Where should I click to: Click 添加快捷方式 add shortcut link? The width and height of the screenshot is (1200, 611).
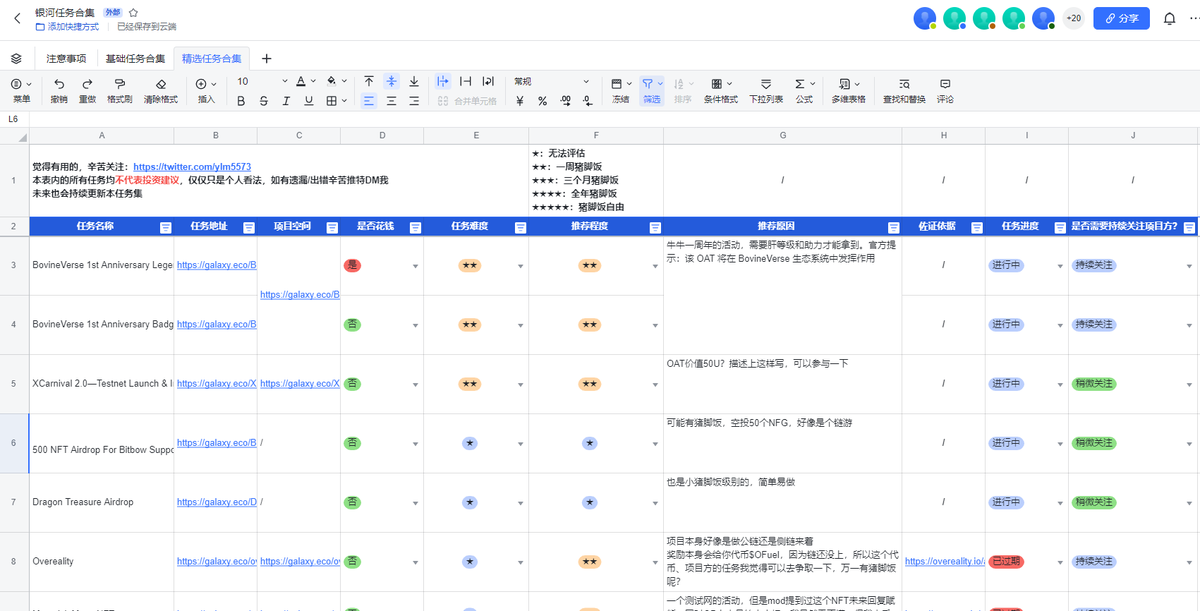(66, 27)
